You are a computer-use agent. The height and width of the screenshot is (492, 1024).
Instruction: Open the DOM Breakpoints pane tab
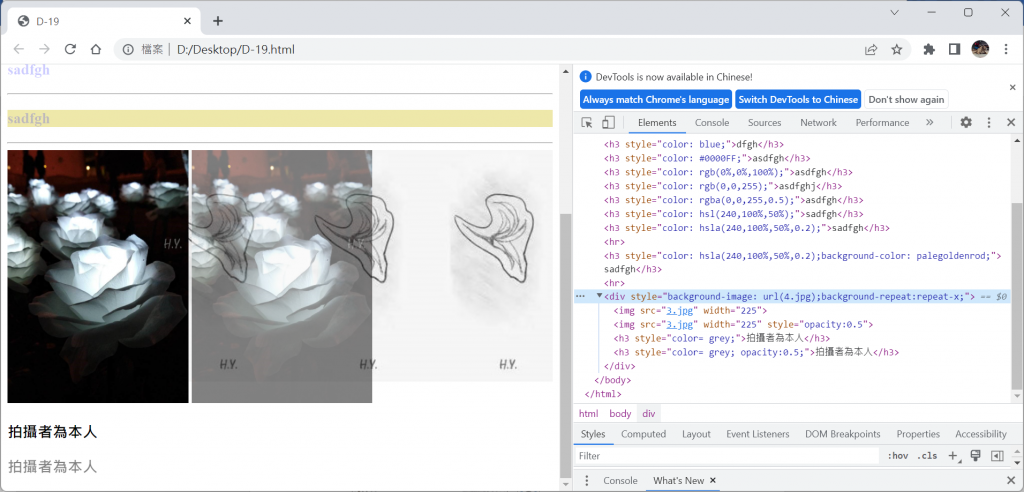click(x=842, y=434)
